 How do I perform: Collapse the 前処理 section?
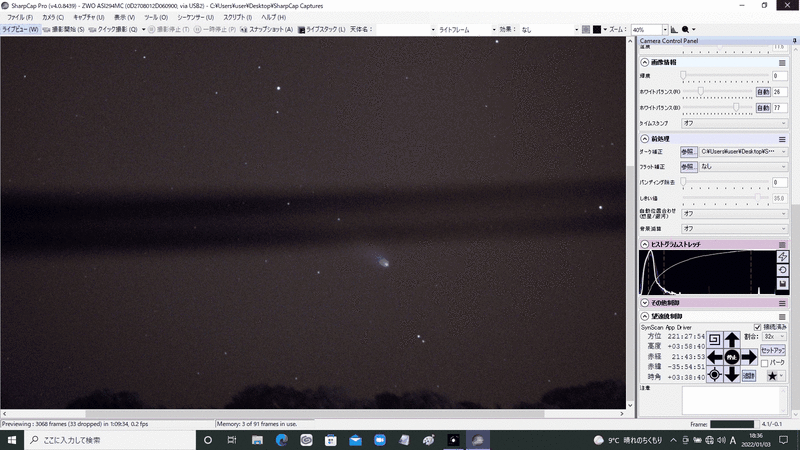click(x=644, y=139)
